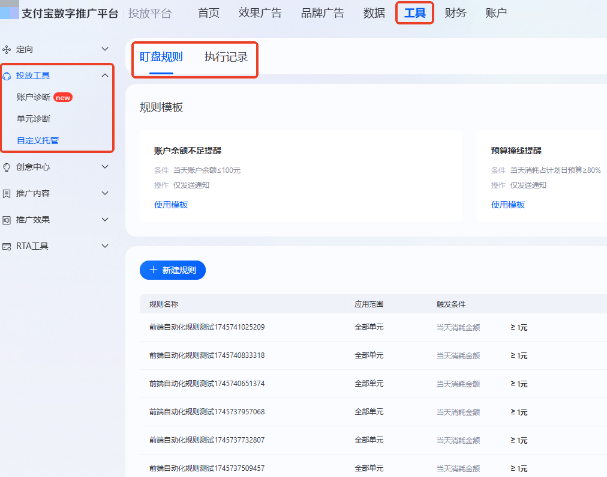Select rule 前端自动化规则测试1745737957068
This screenshot has width=607, height=477.
(207, 412)
